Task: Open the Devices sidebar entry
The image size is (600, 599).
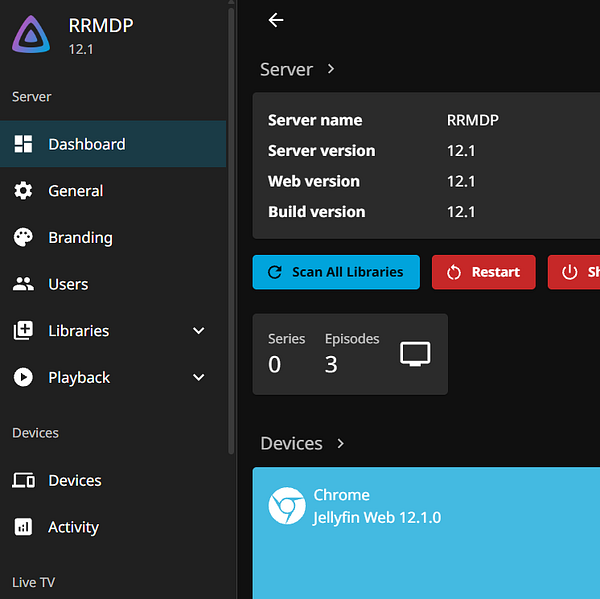Action: click(113, 480)
